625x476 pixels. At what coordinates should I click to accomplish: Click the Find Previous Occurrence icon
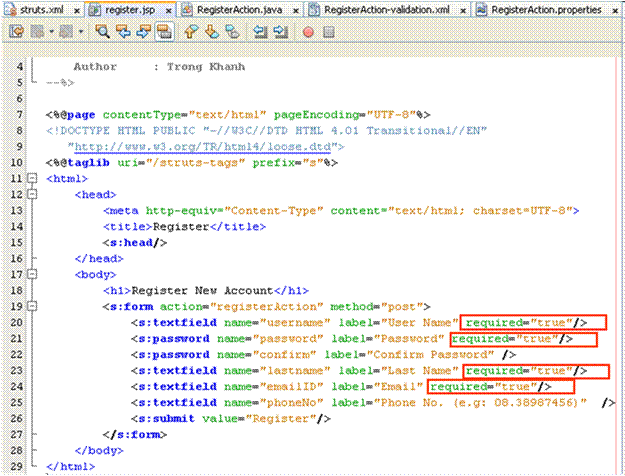tap(124, 31)
